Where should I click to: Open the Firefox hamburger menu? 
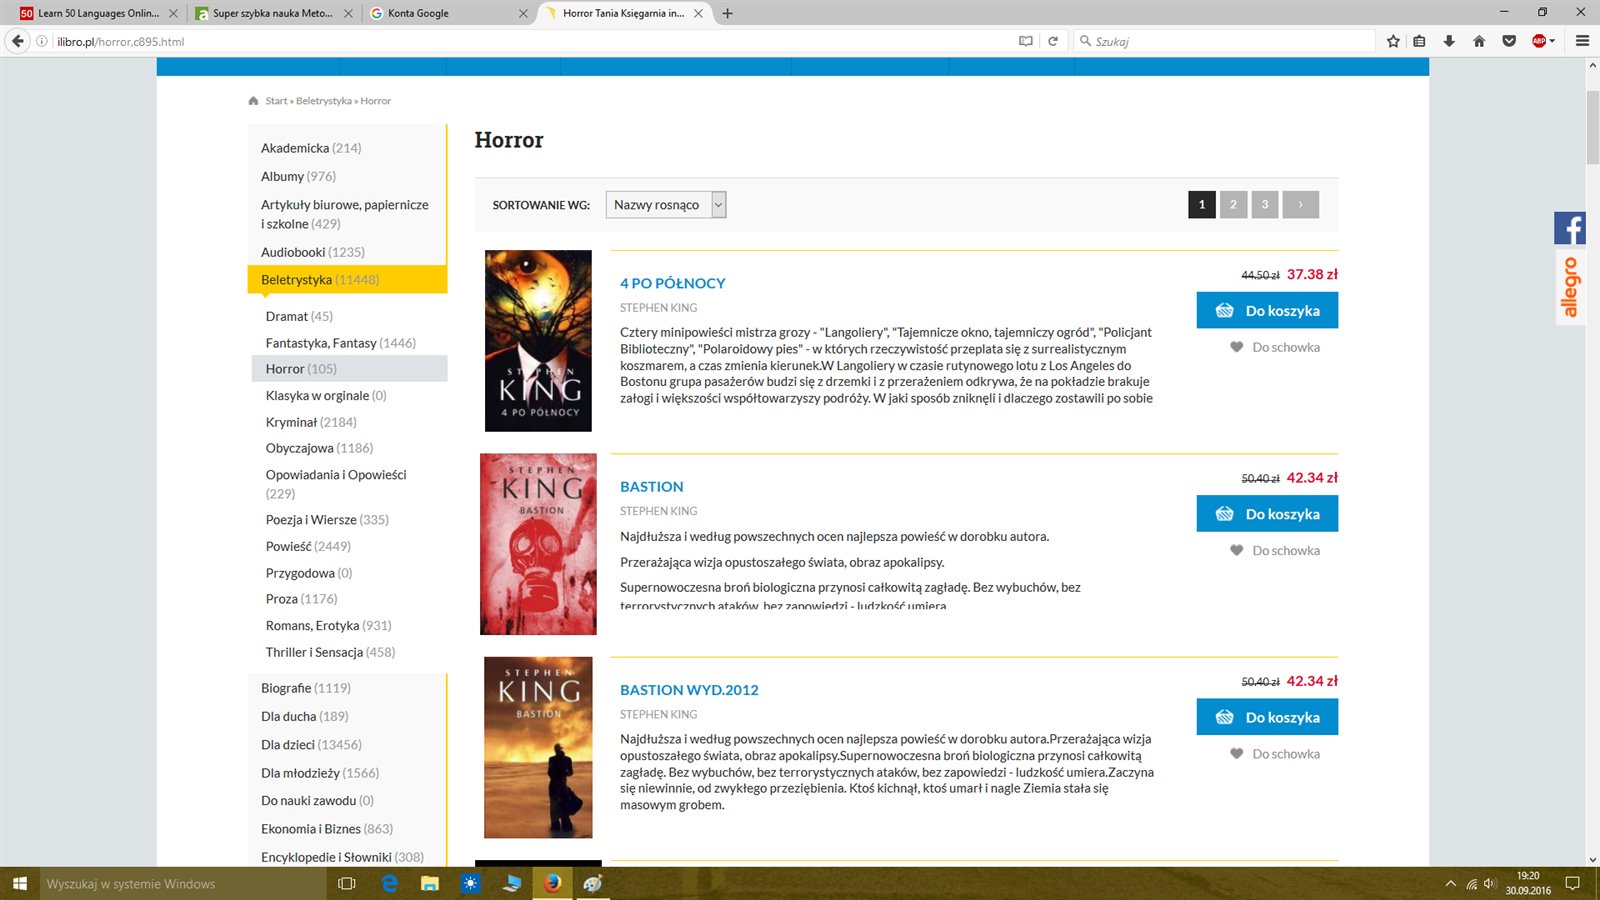point(1582,41)
